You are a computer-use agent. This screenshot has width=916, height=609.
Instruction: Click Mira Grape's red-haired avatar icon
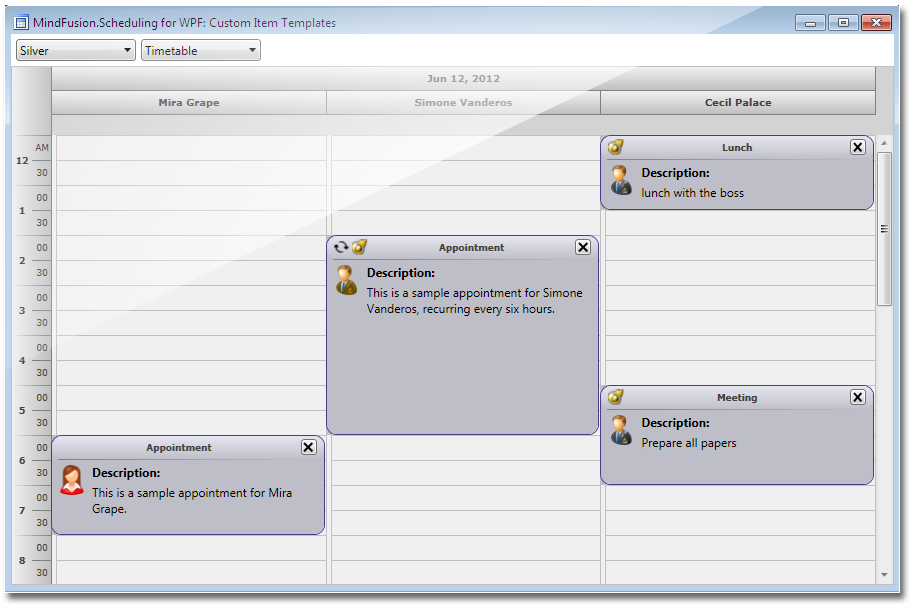[72, 480]
